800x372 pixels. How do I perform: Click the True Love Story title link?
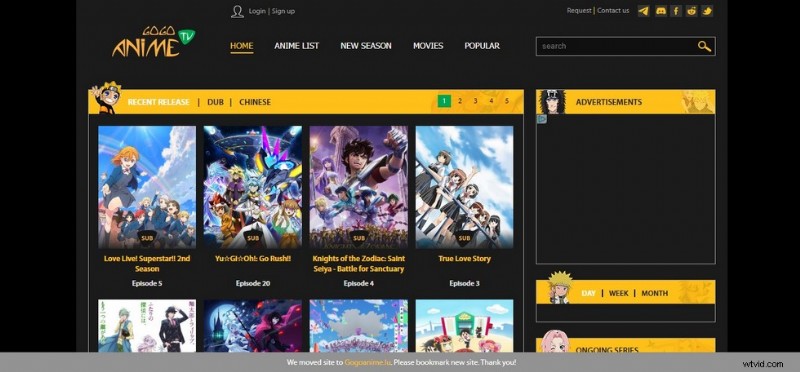click(464, 259)
